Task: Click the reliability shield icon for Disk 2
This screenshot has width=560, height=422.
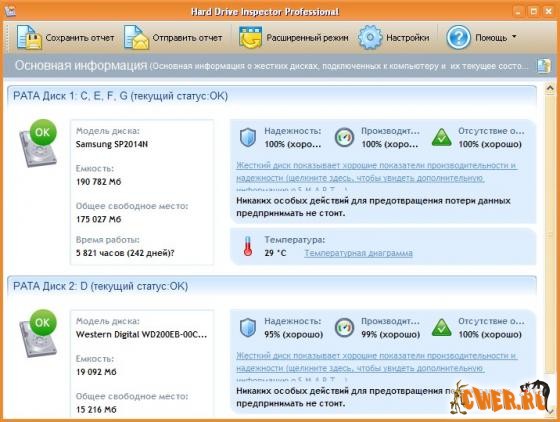Action: pyautogui.click(x=248, y=328)
